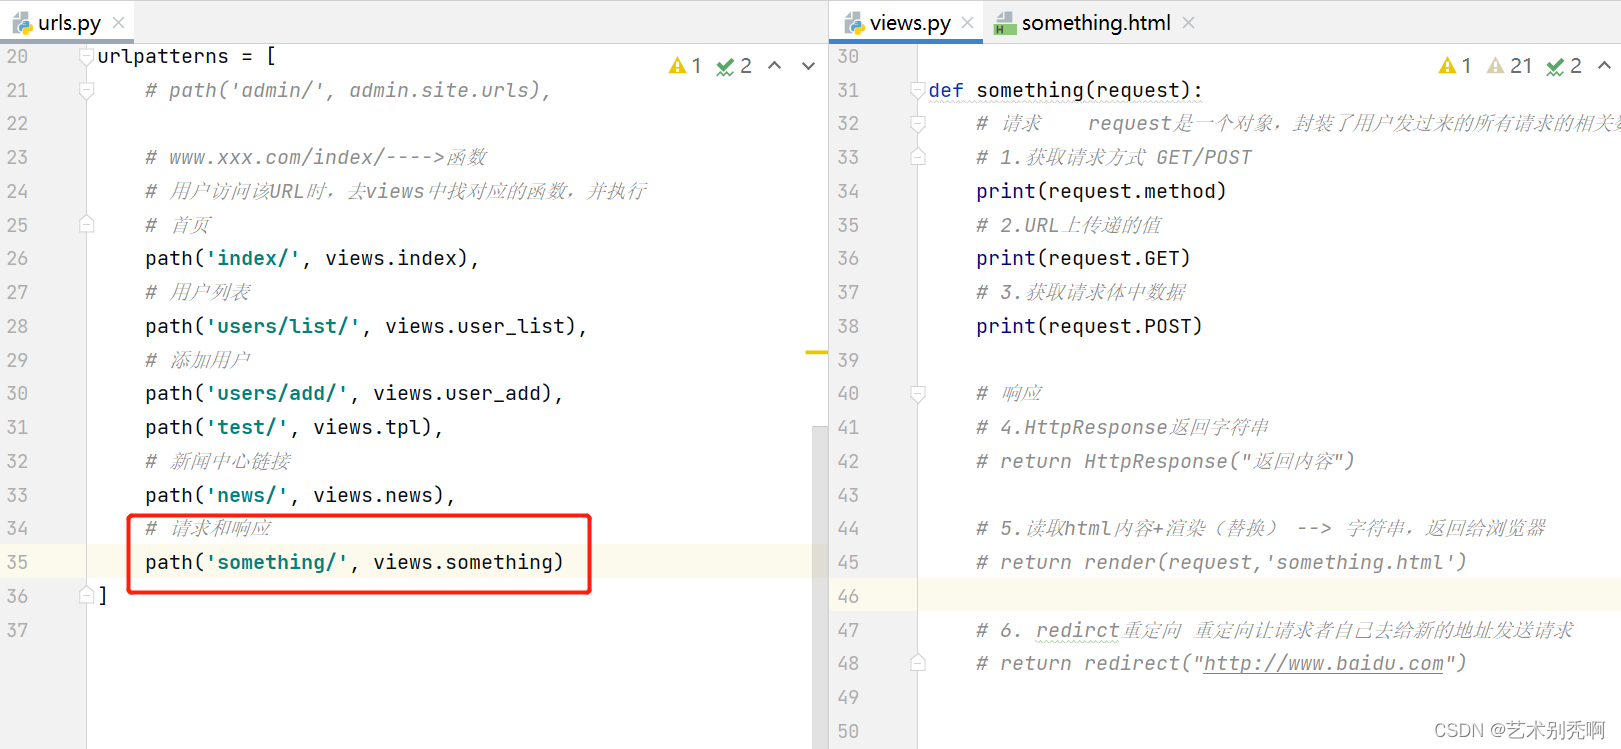This screenshot has width=1621, height=749.
Task: Click the commented 'admin.site.urls' line
Action: coord(348,90)
